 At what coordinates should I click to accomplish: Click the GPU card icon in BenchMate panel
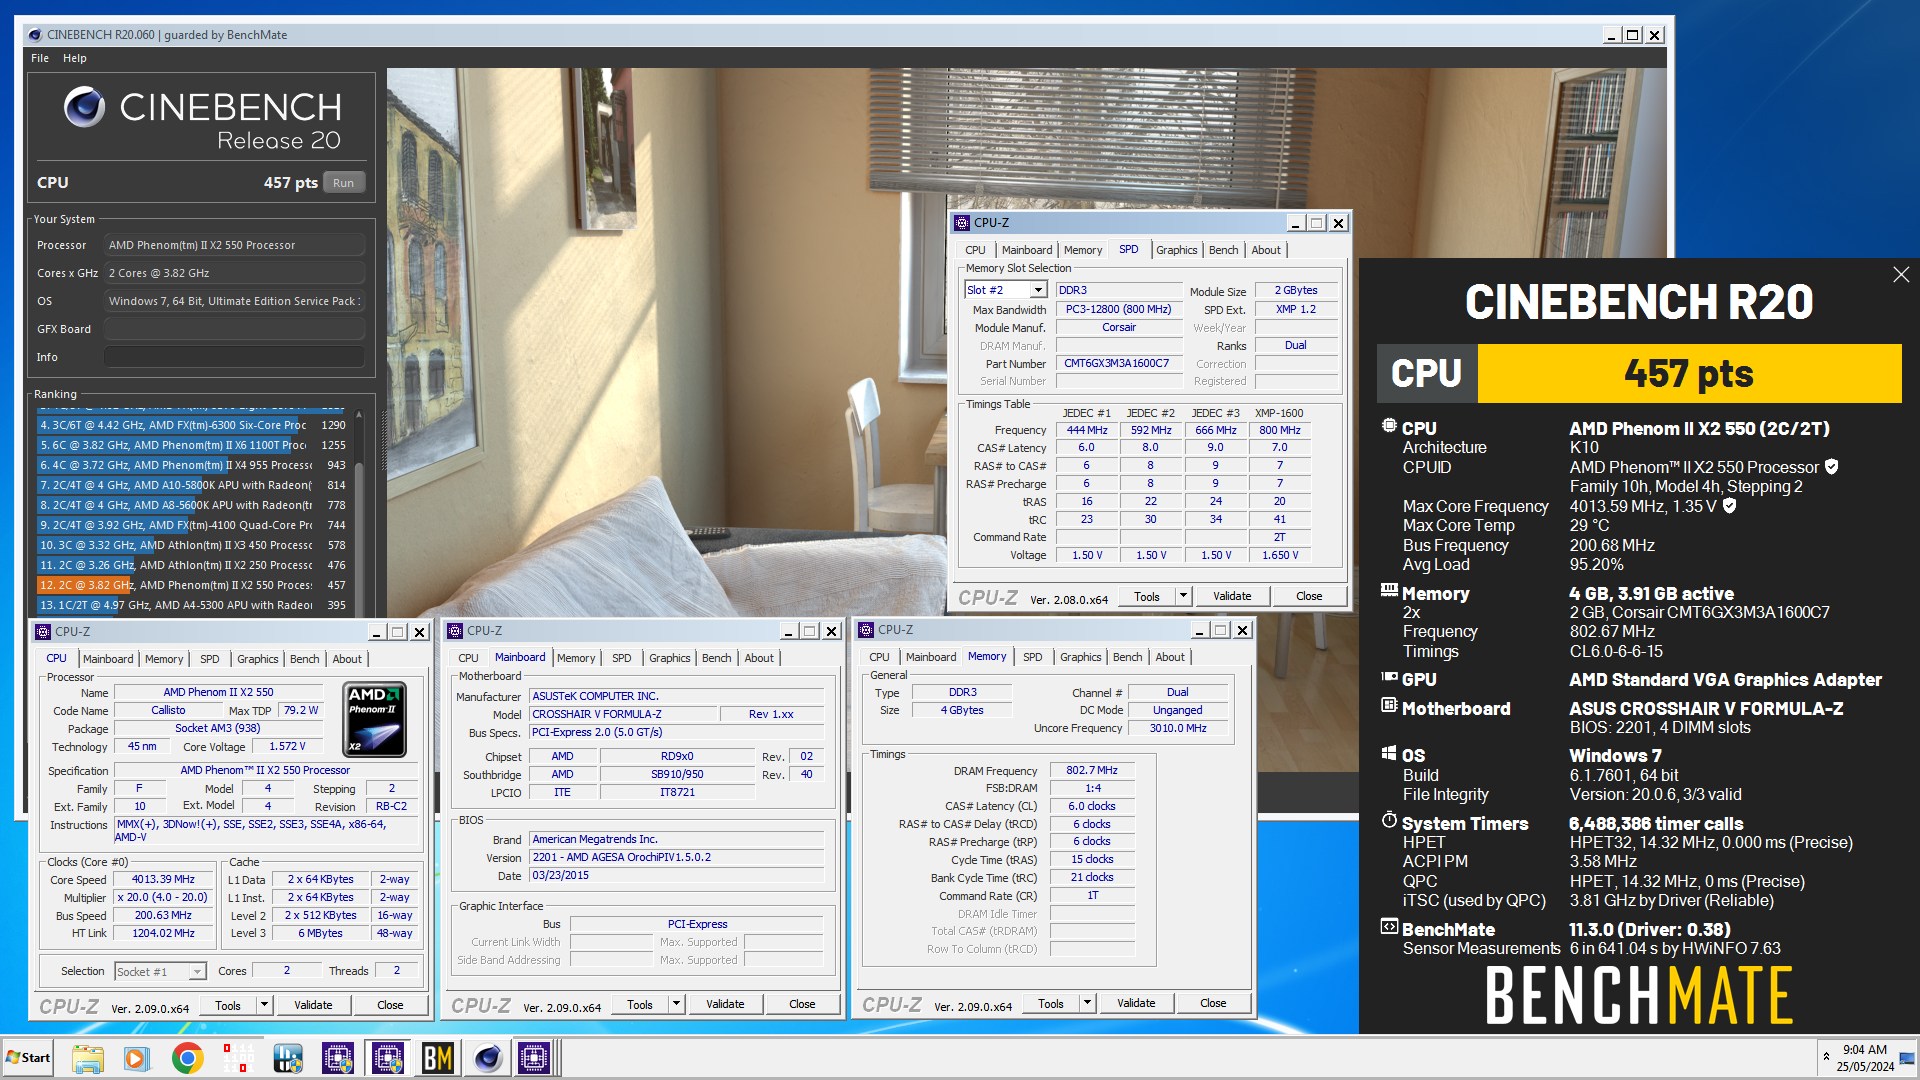(1389, 677)
